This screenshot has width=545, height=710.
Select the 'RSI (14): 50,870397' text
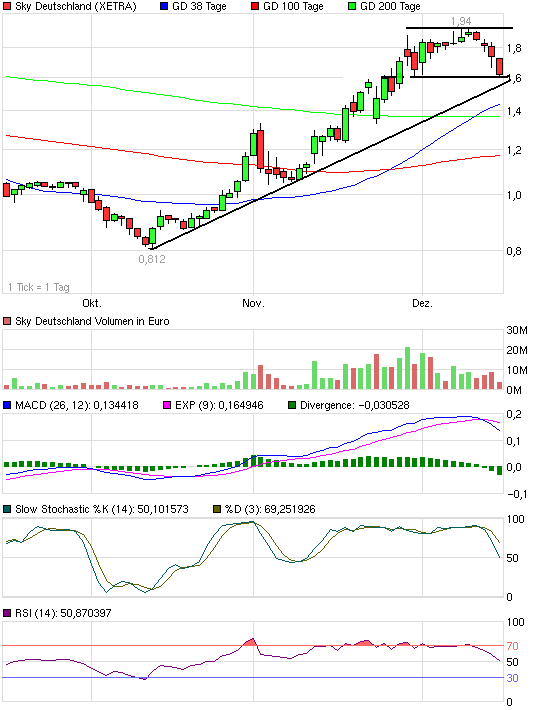coord(63,613)
